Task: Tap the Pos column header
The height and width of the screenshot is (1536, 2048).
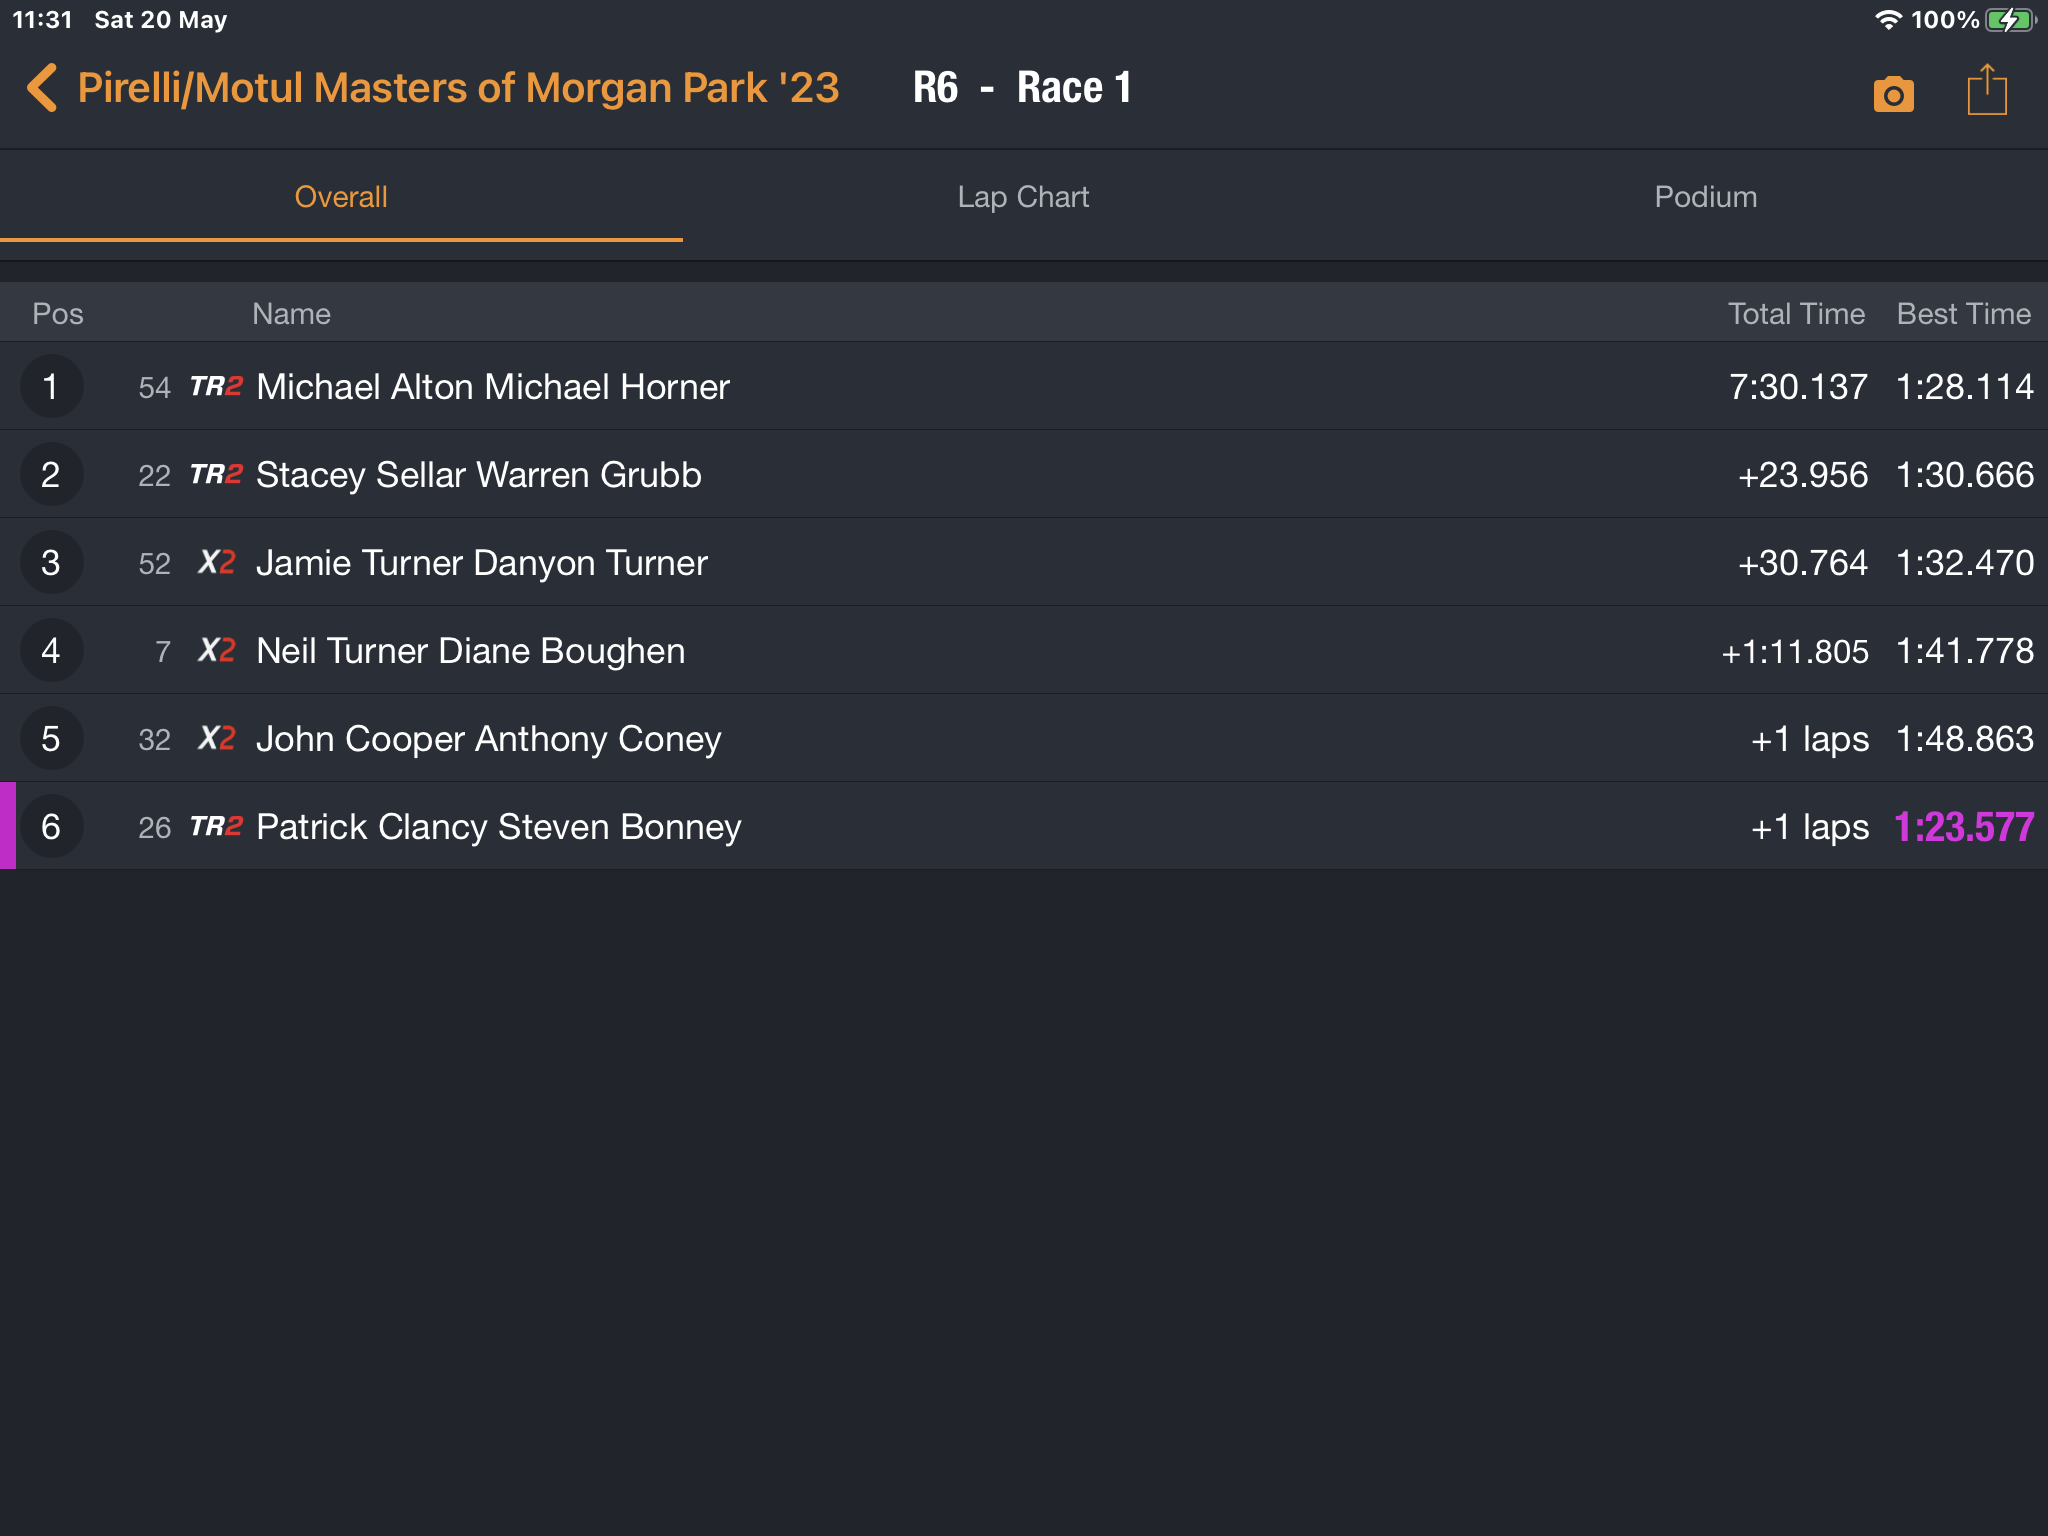Action: point(58,314)
